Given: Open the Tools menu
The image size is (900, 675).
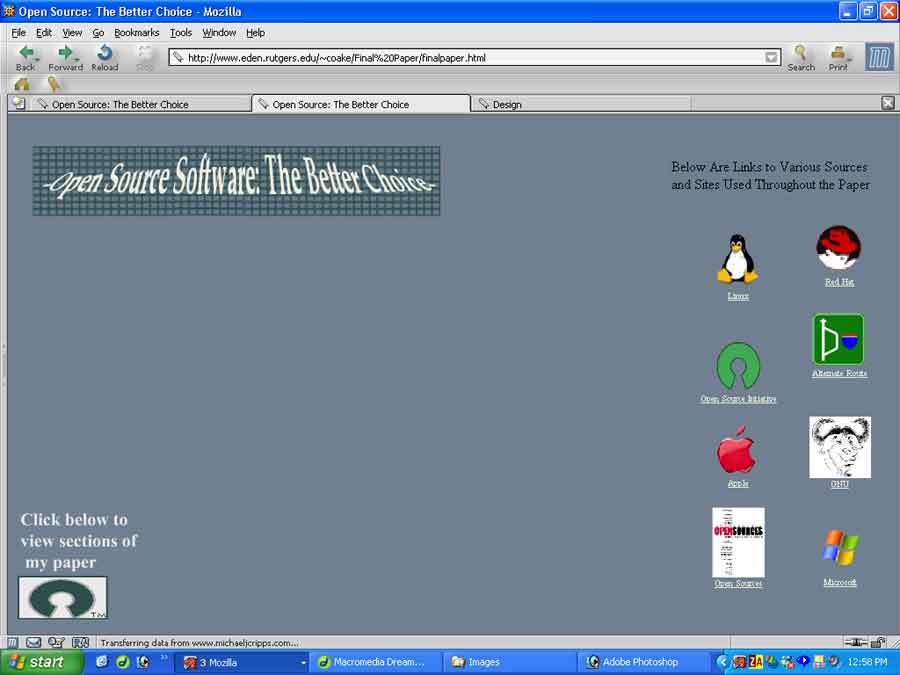Looking at the screenshot, I should tap(181, 32).
